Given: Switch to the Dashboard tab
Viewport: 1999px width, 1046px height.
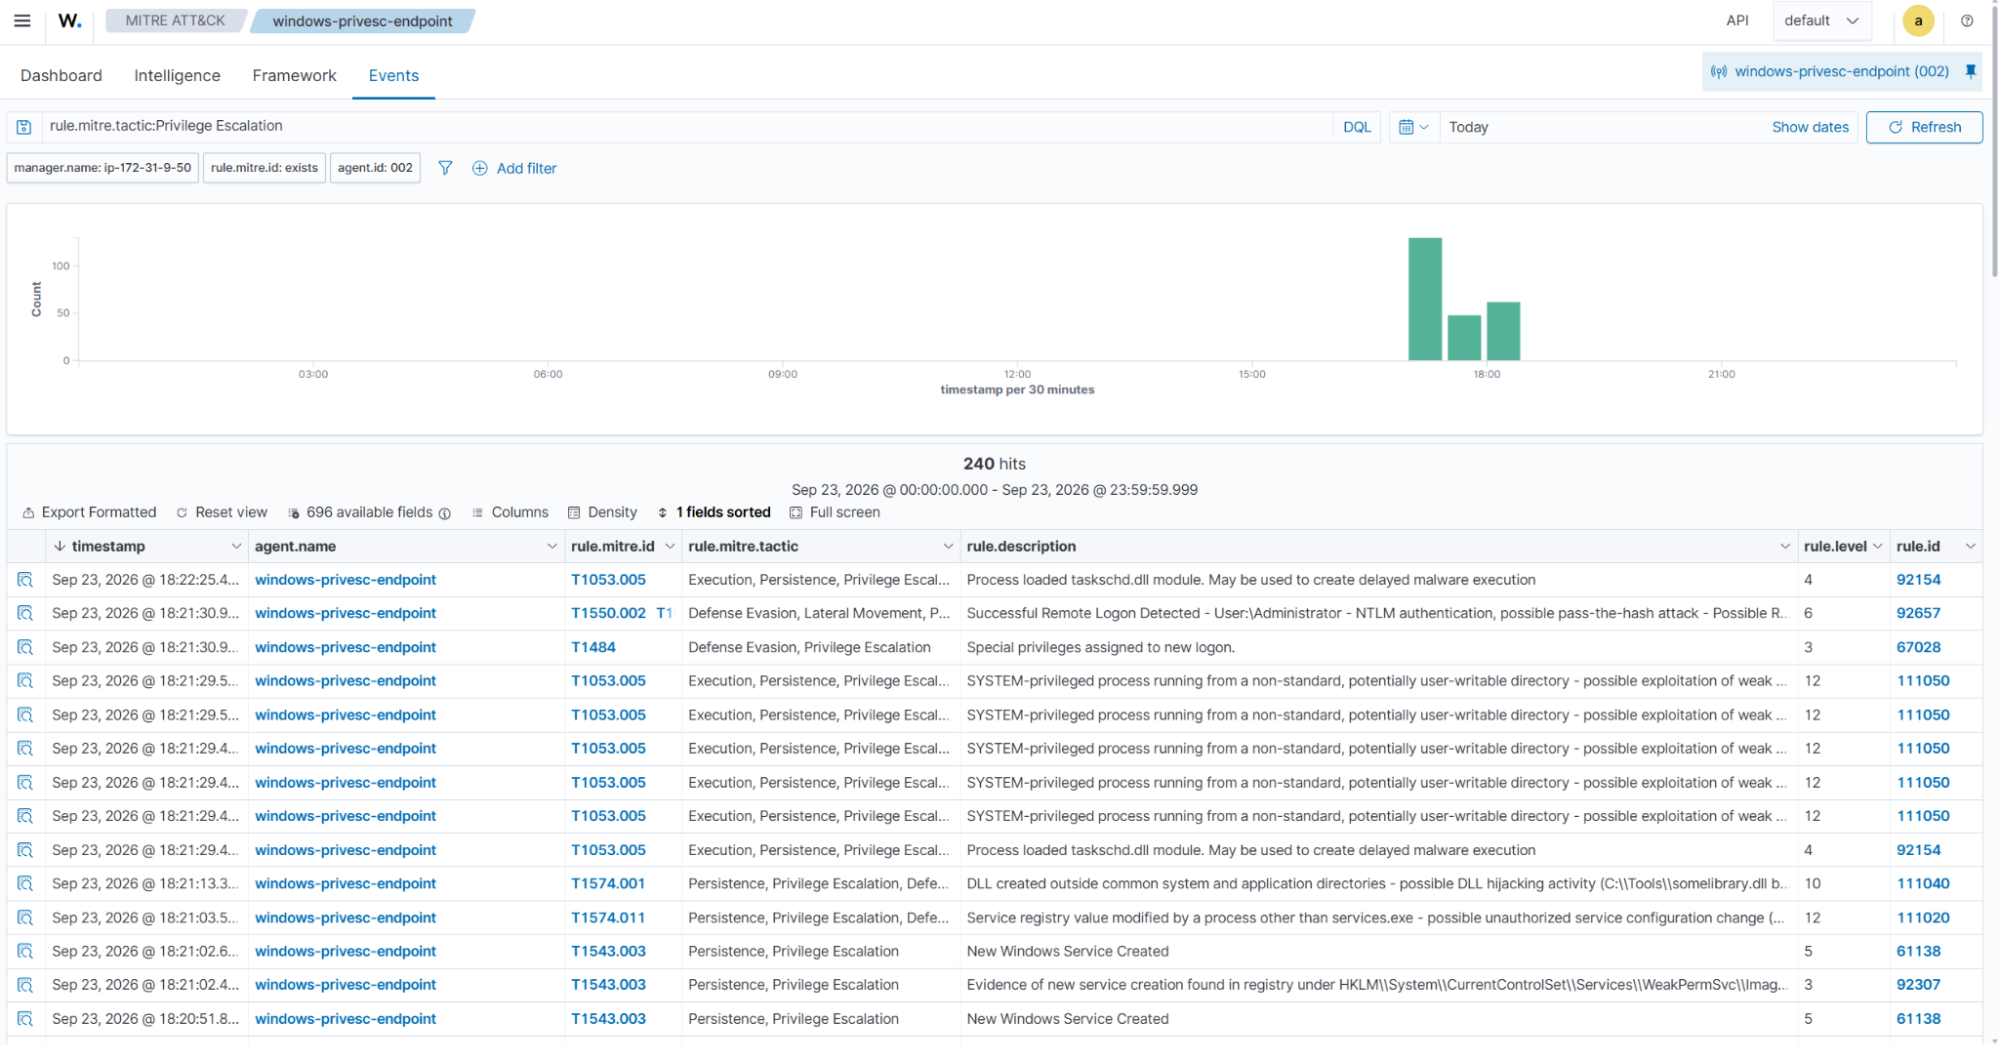Looking at the screenshot, I should (x=61, y=75).
